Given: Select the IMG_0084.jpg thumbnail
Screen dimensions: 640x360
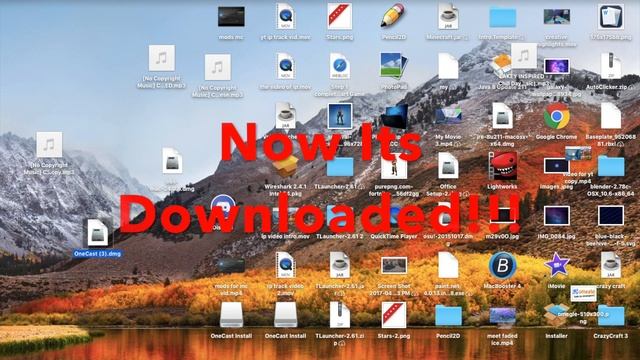Looking at the screenshot, I should point(556,216).
